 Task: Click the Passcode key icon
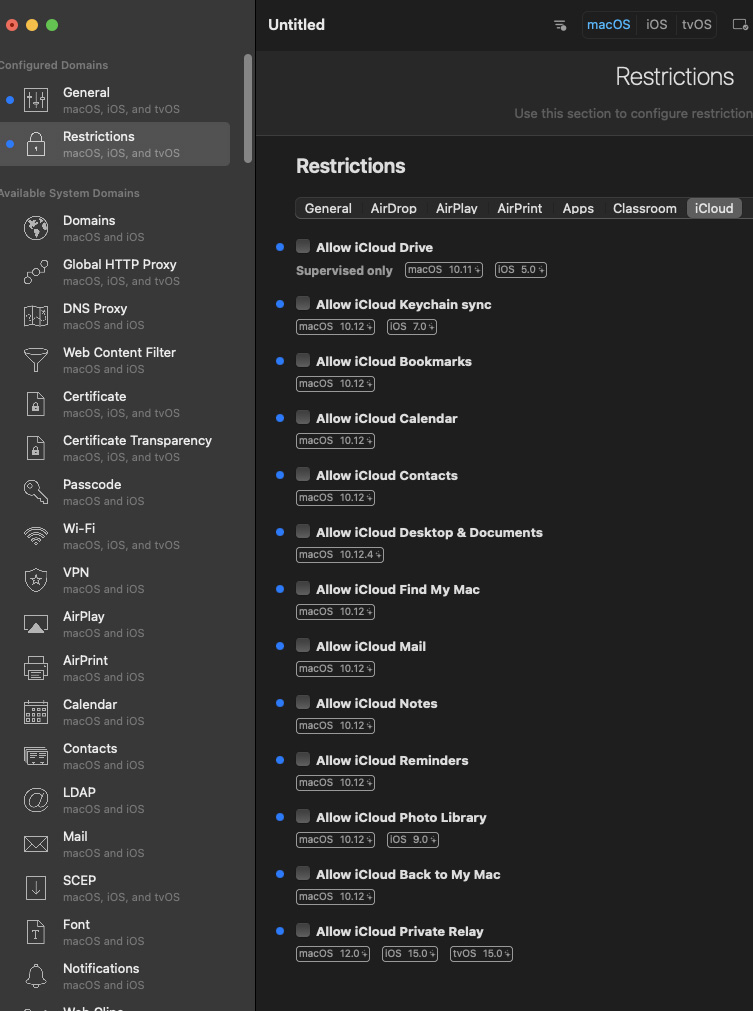tap(36, 492)
